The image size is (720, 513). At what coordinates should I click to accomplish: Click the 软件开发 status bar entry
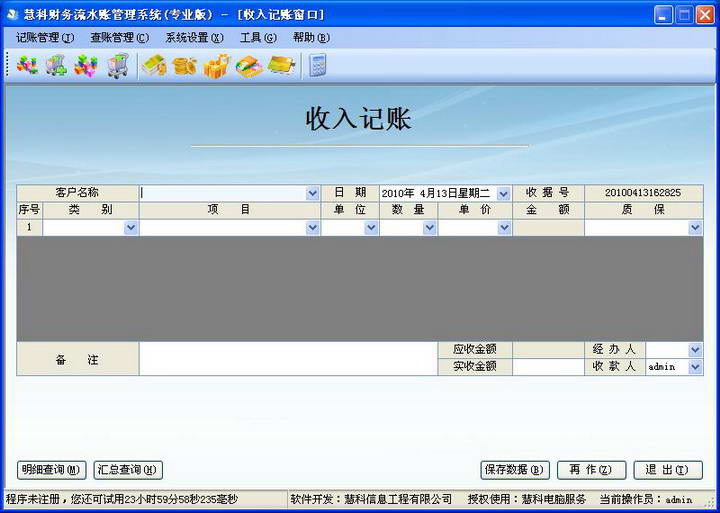coord(371,499)
